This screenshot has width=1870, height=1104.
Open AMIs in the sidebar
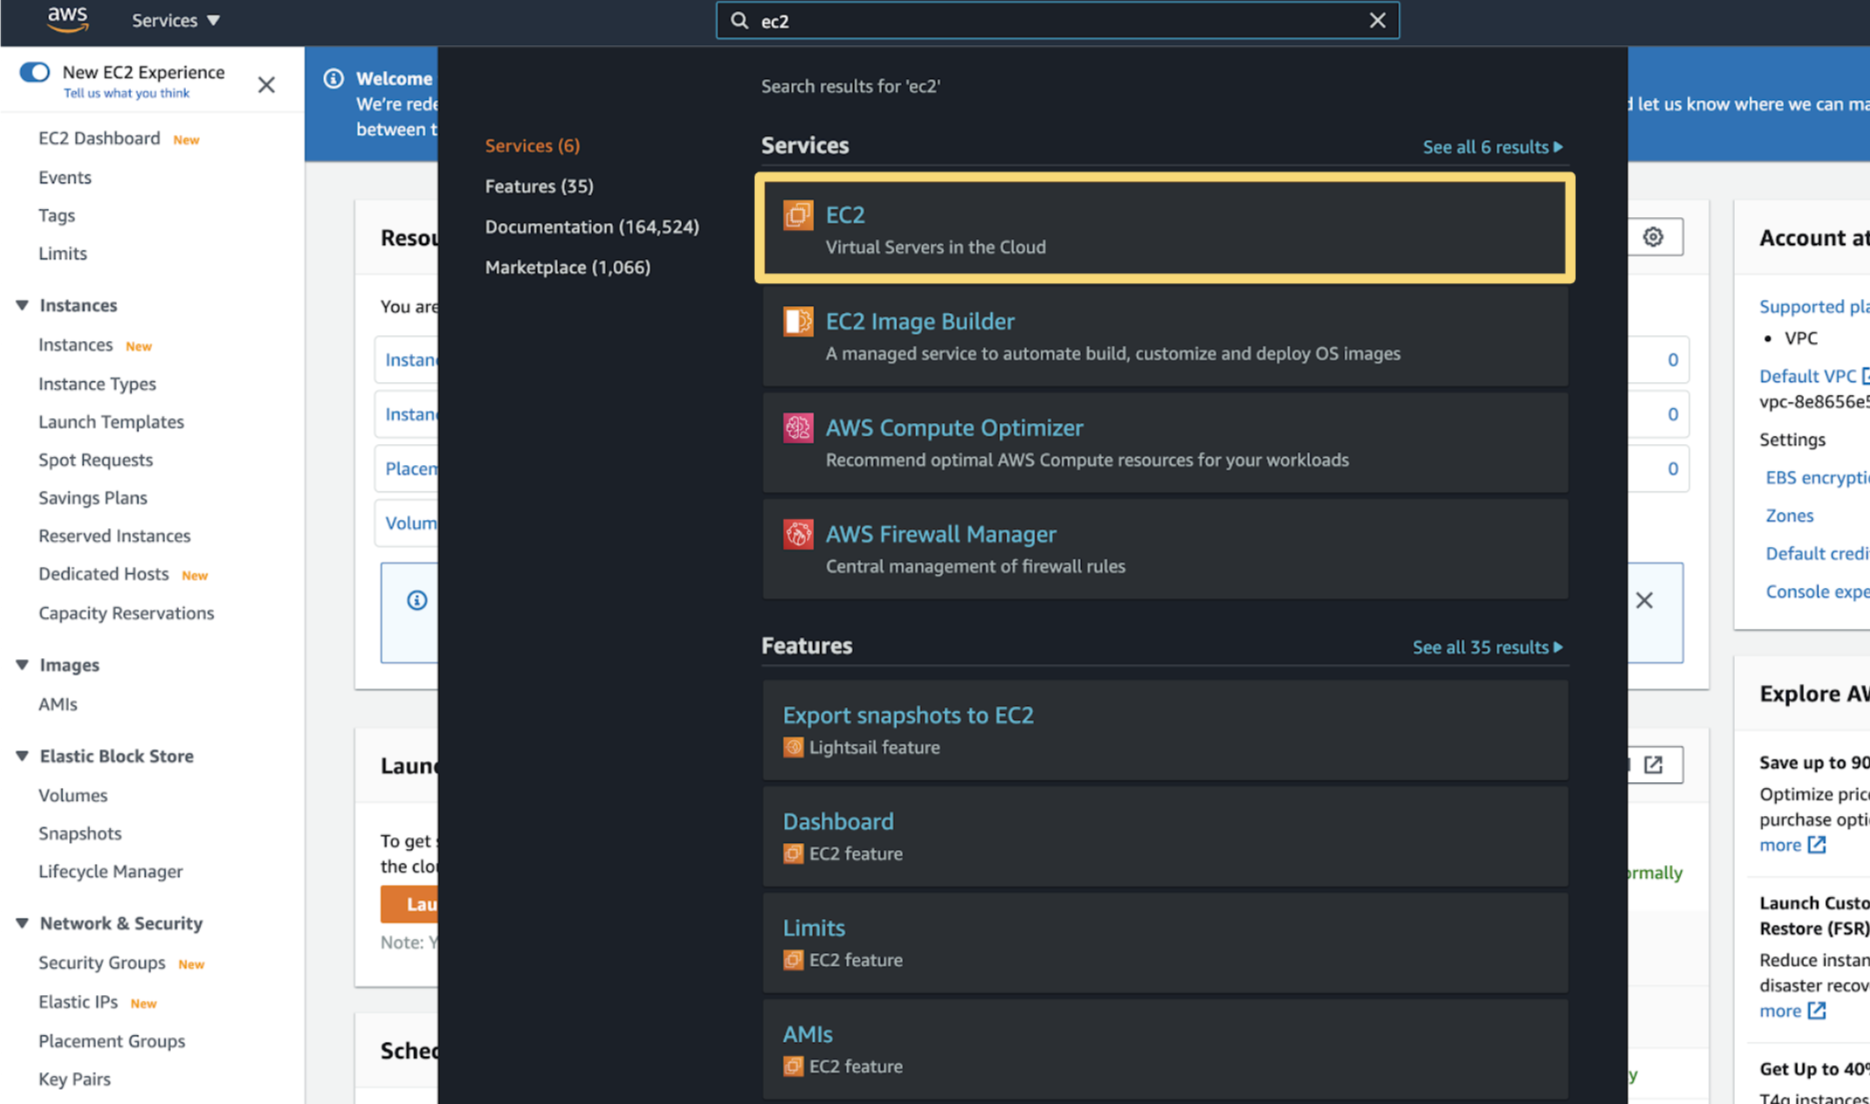[58, 704]
